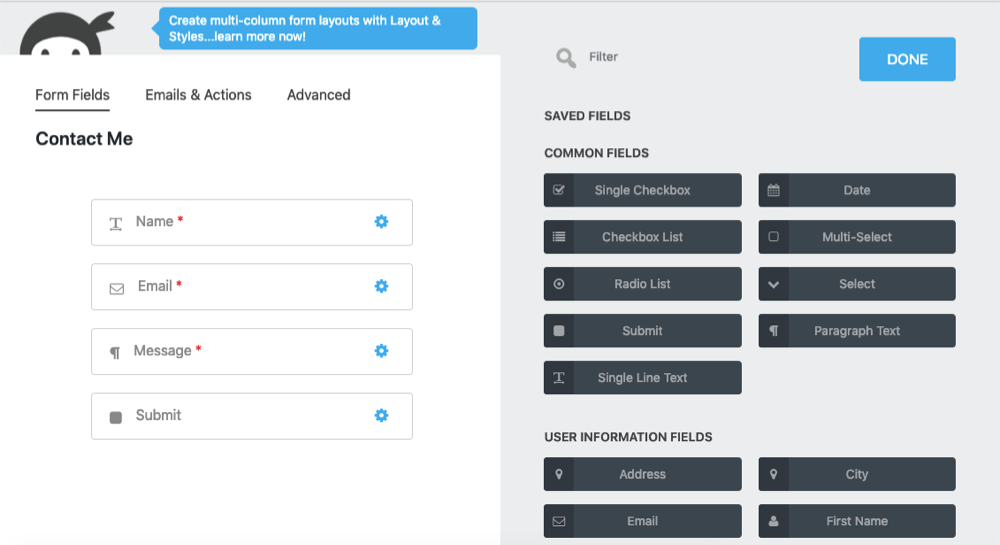Add a Paragraph Text field
Image resolution: width=1000 pixels, height=545 pixels.
tap(856, 331)
